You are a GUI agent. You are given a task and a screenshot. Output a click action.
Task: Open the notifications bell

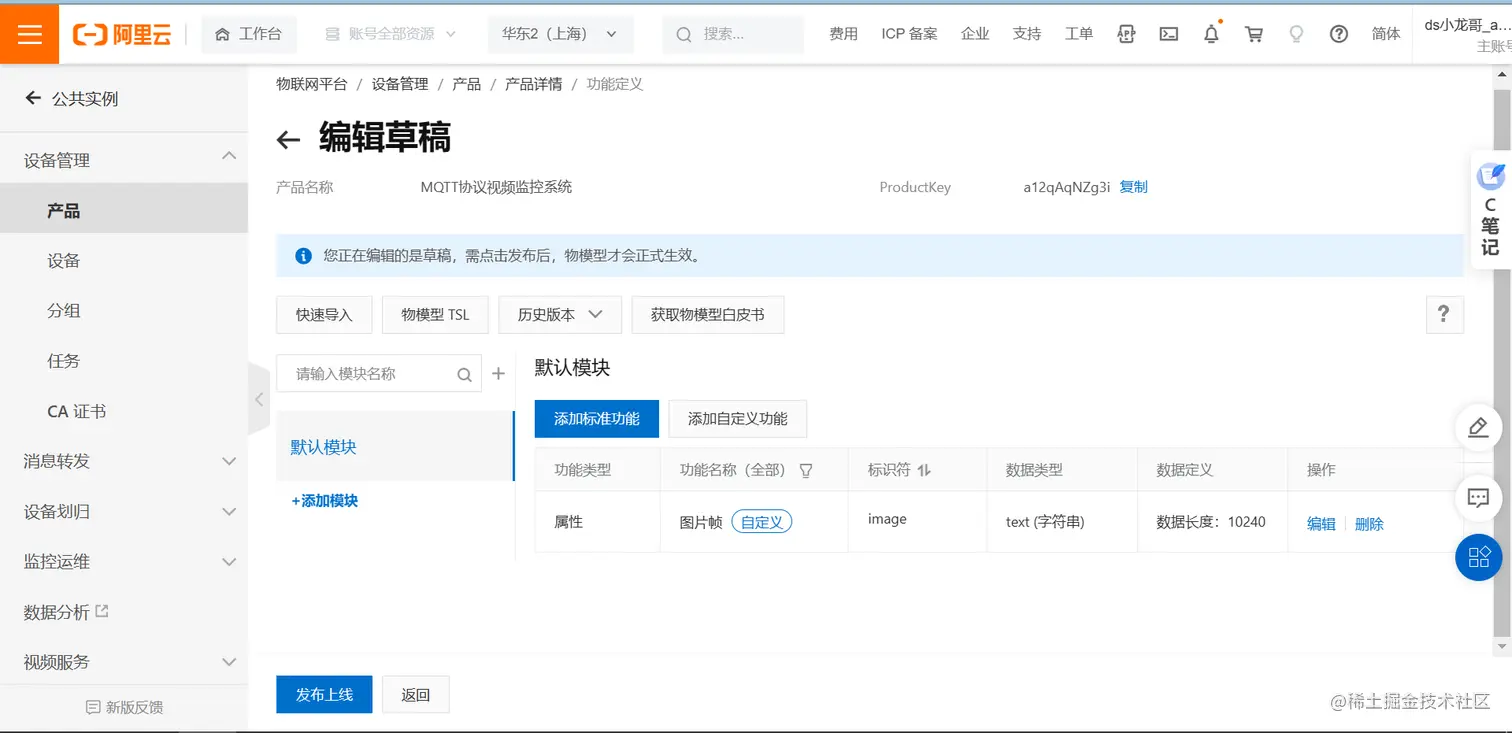1211,34
